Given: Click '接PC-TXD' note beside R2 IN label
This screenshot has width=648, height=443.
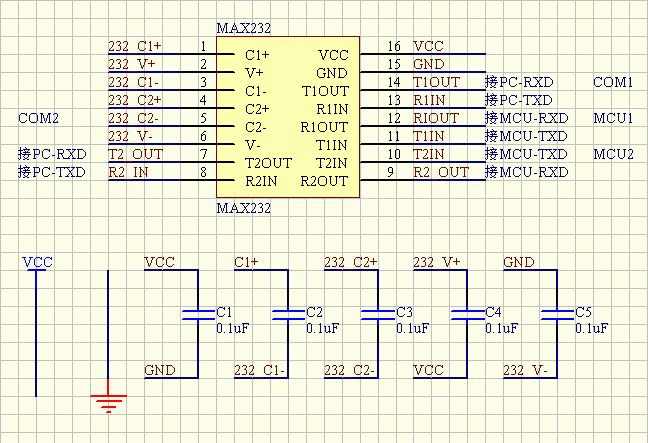Looking at the screenshot, I should [52, 172].
